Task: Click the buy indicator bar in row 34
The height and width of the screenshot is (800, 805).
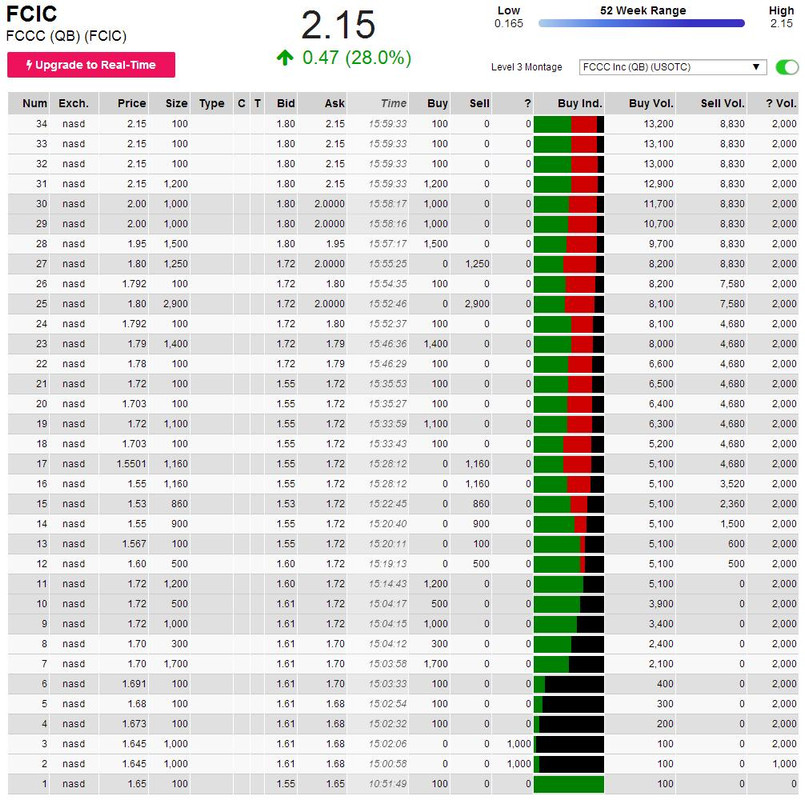Action: (569, 124)
